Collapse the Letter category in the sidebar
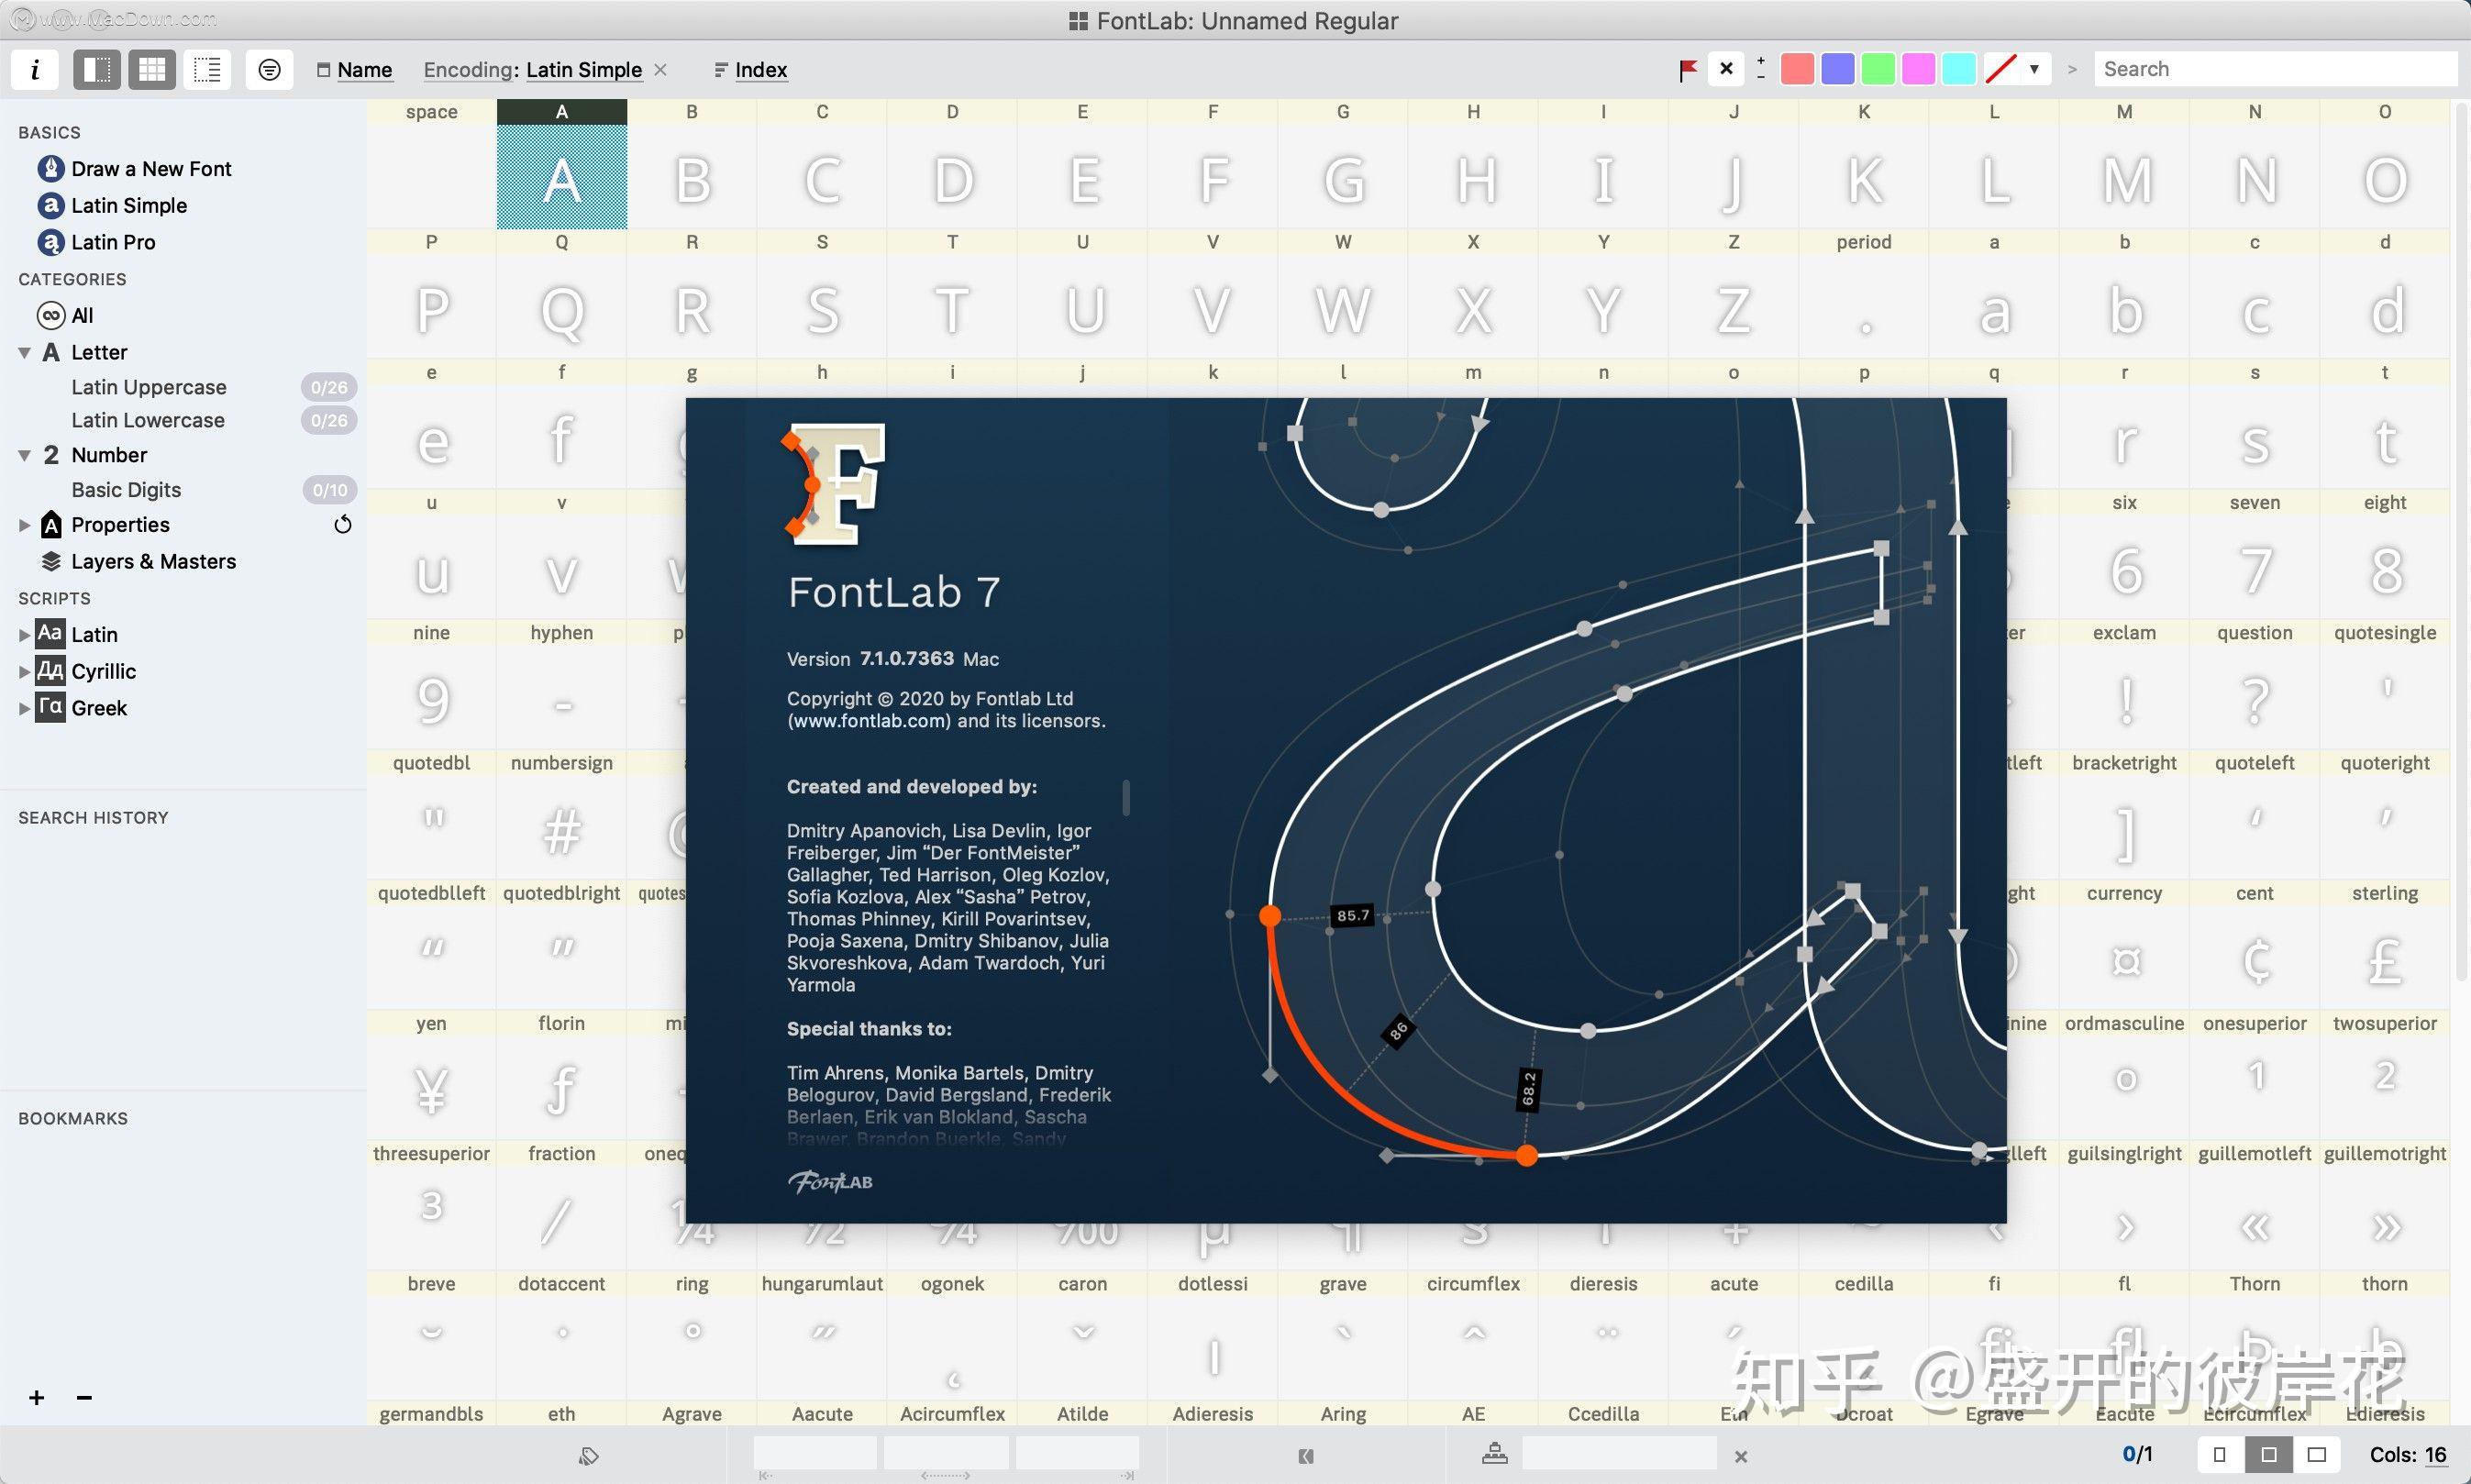 (x=24, y=352)
